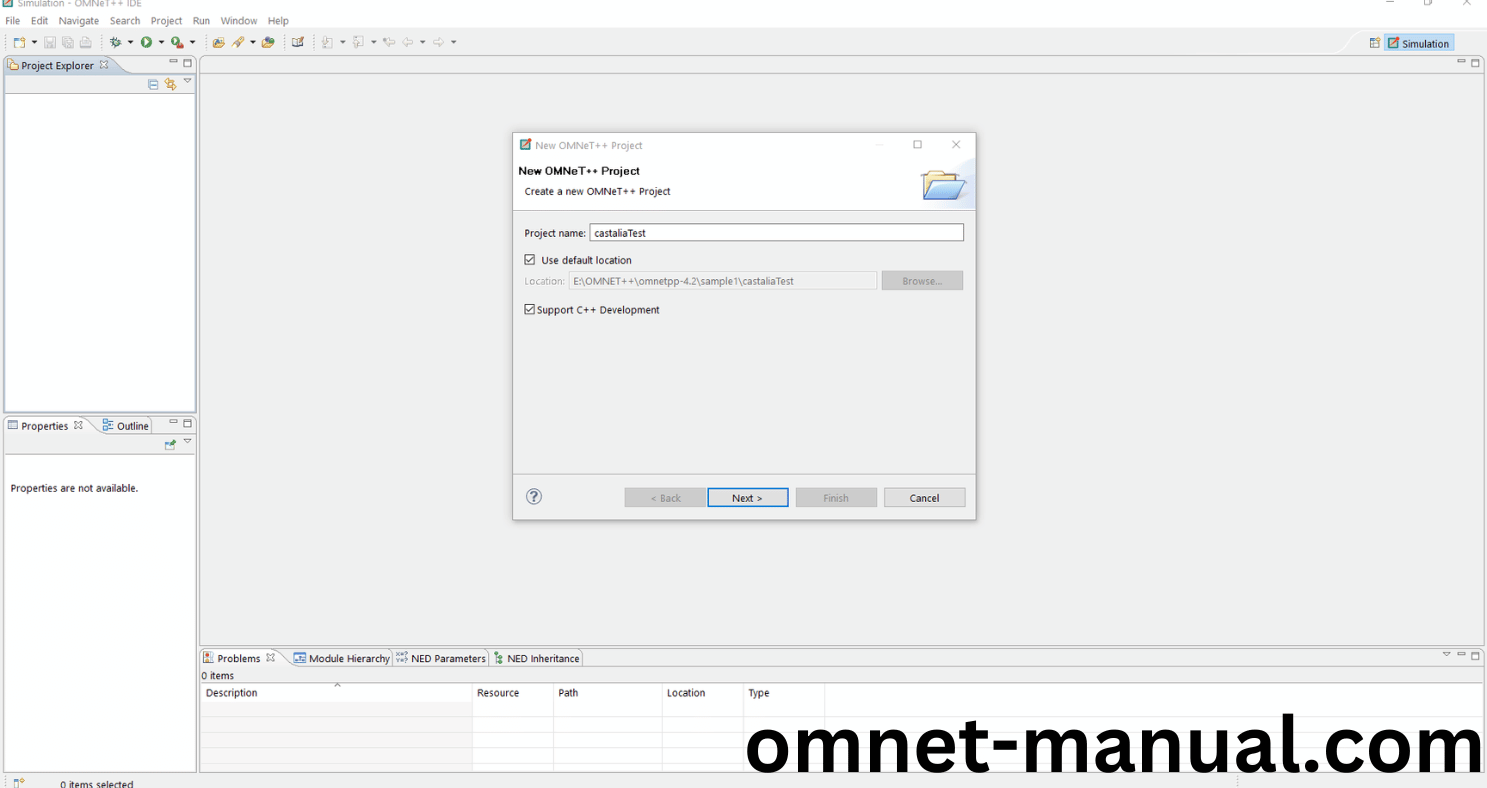Click the '0 items' text in Problems
The height and width of the screenshot is (788, 1487).
(218, 676)
